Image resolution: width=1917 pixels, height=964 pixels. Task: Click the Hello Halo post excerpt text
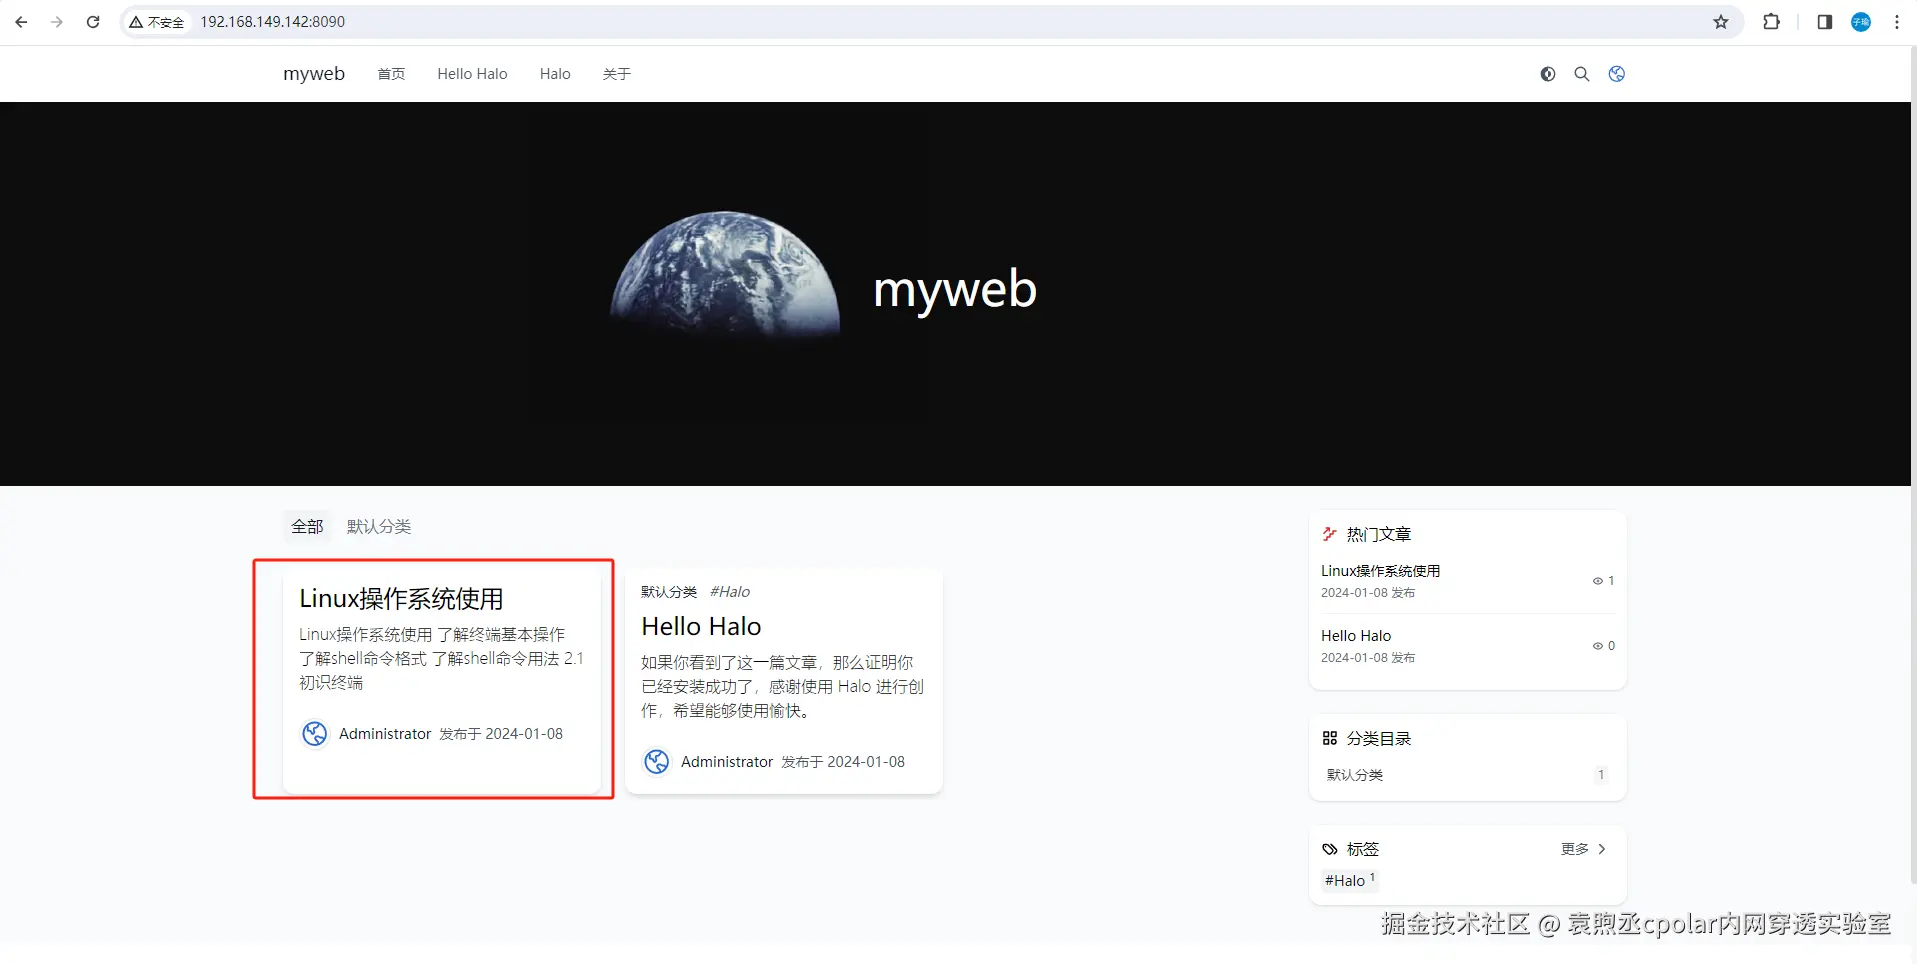782,687
